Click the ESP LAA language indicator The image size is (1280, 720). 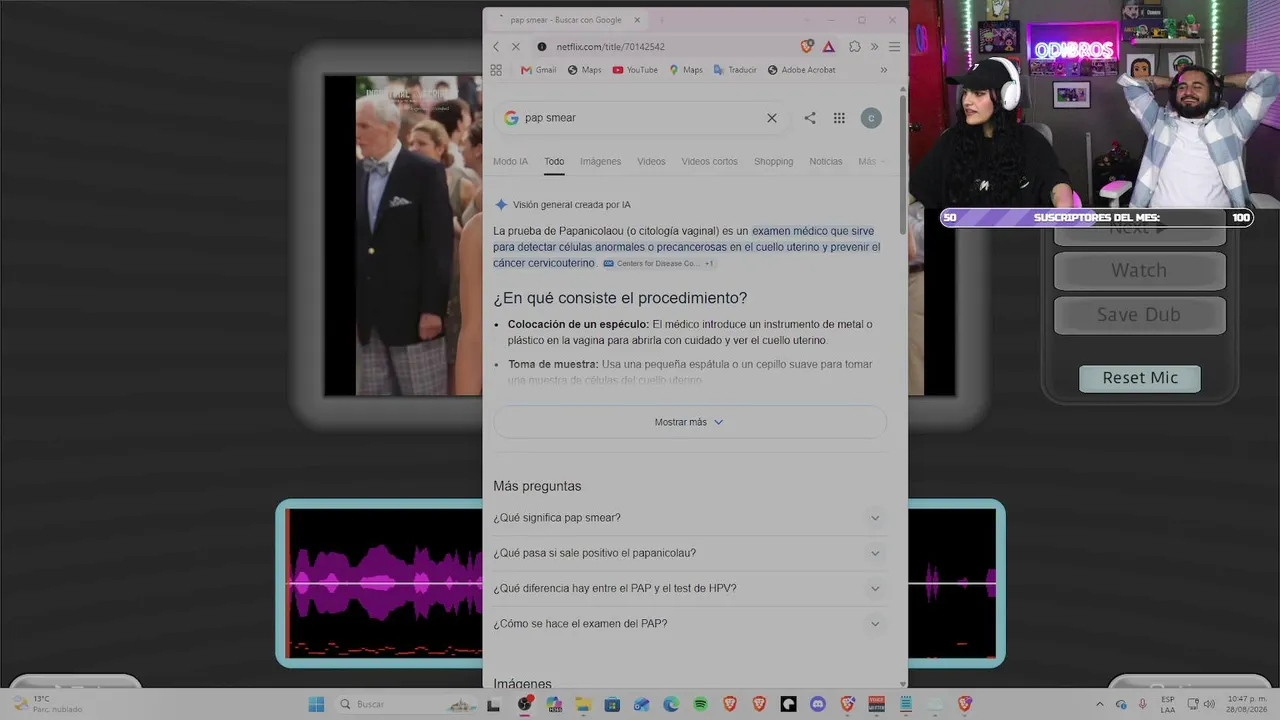pos(1168,704)
